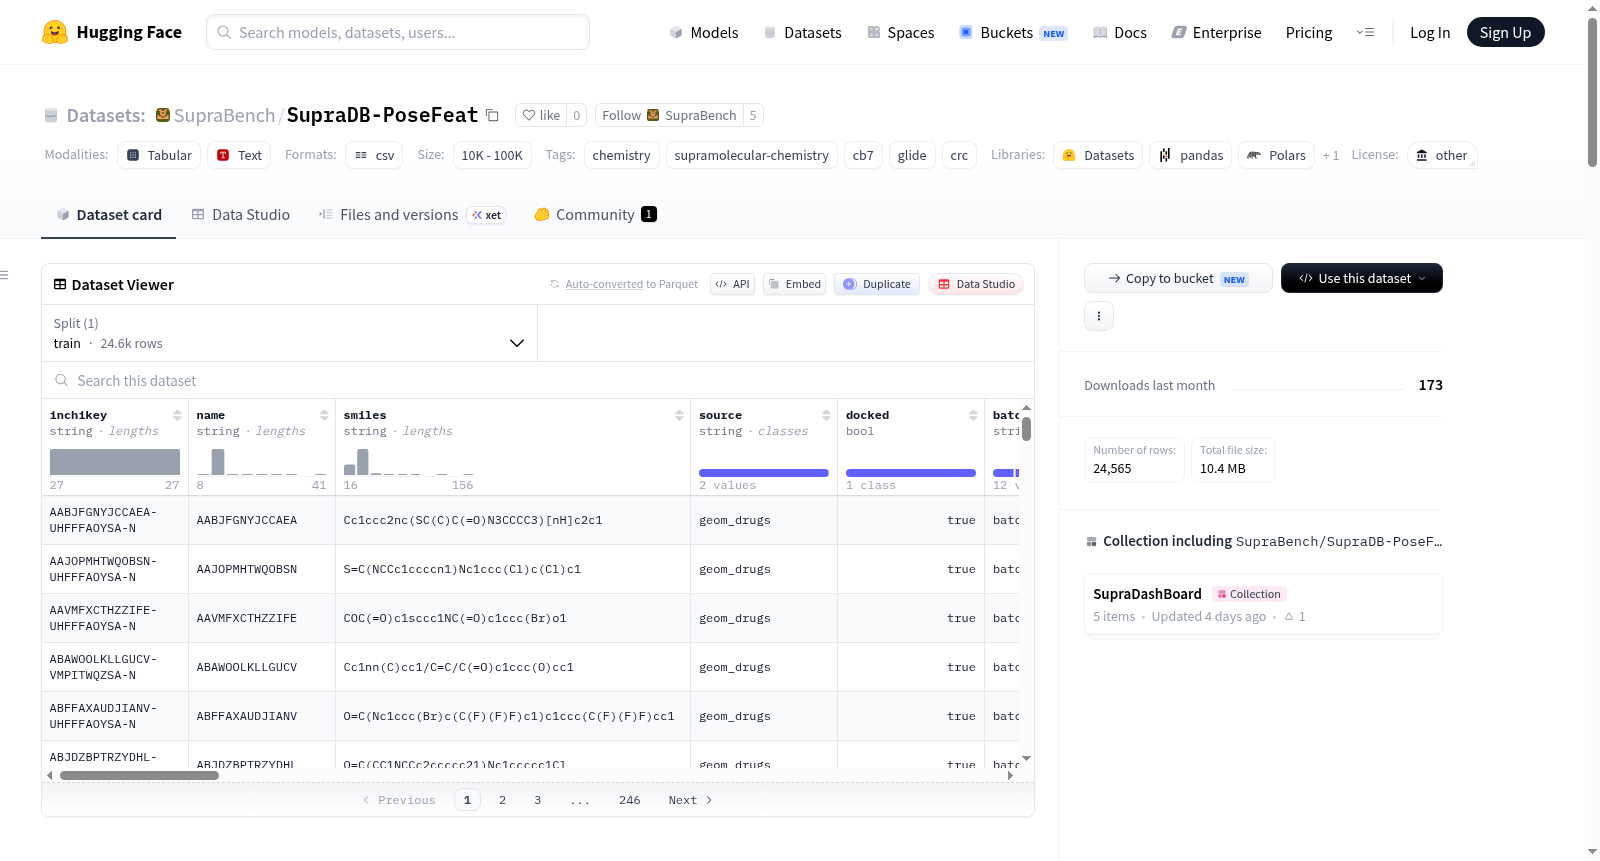
Task: Jump to page 246 of the table
Action: 630,800
